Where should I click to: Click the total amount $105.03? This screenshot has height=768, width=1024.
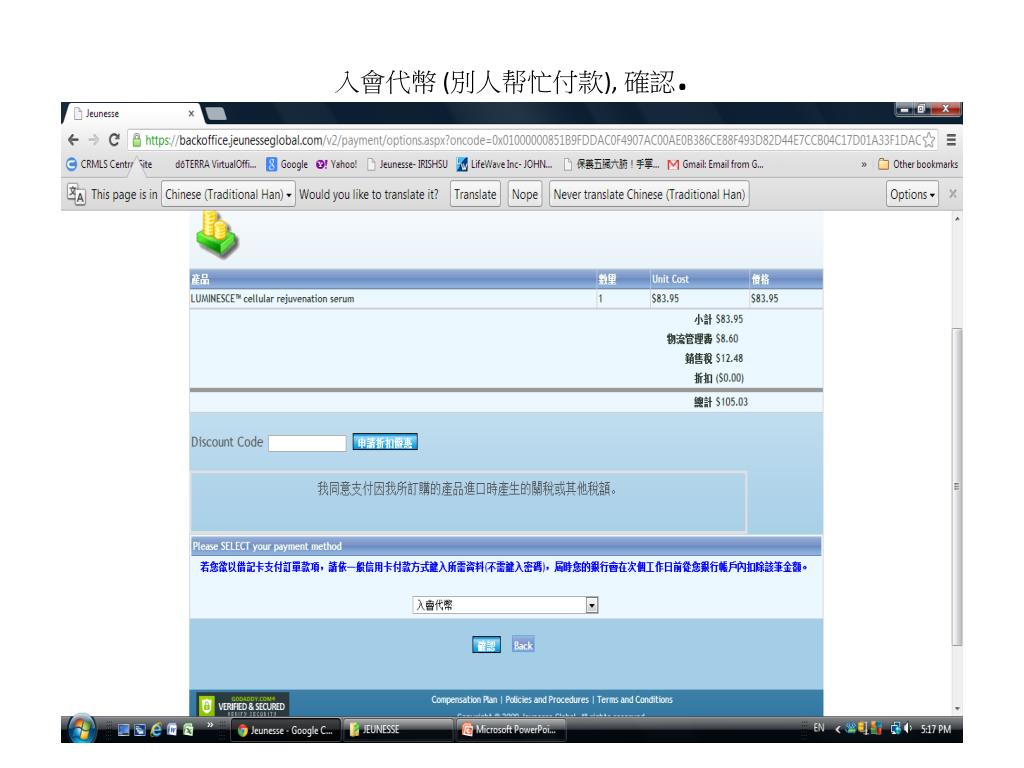731,402
